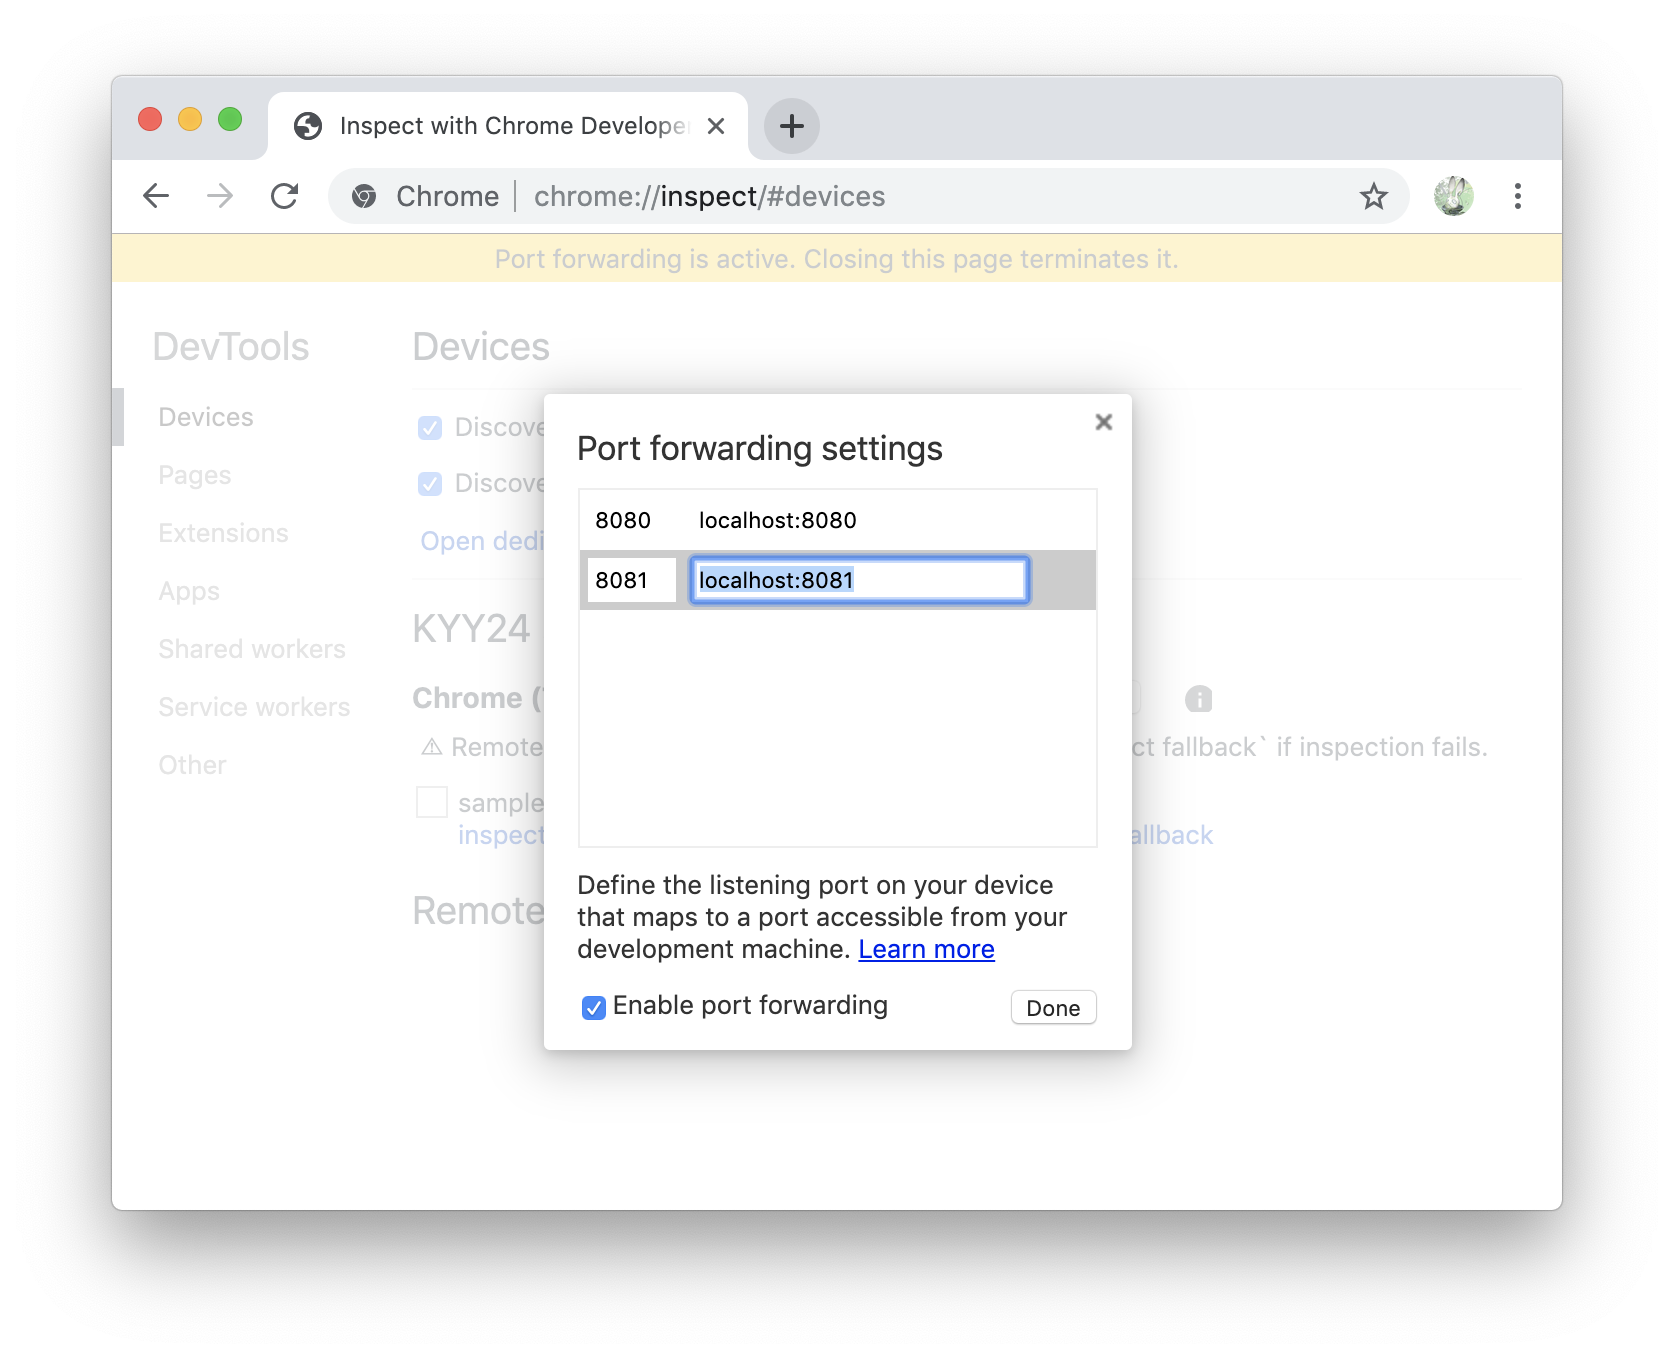Open the Chrome profile avatar
The height and width of the screenshot is (1358, 1674).
click(x=1453, y=196)
